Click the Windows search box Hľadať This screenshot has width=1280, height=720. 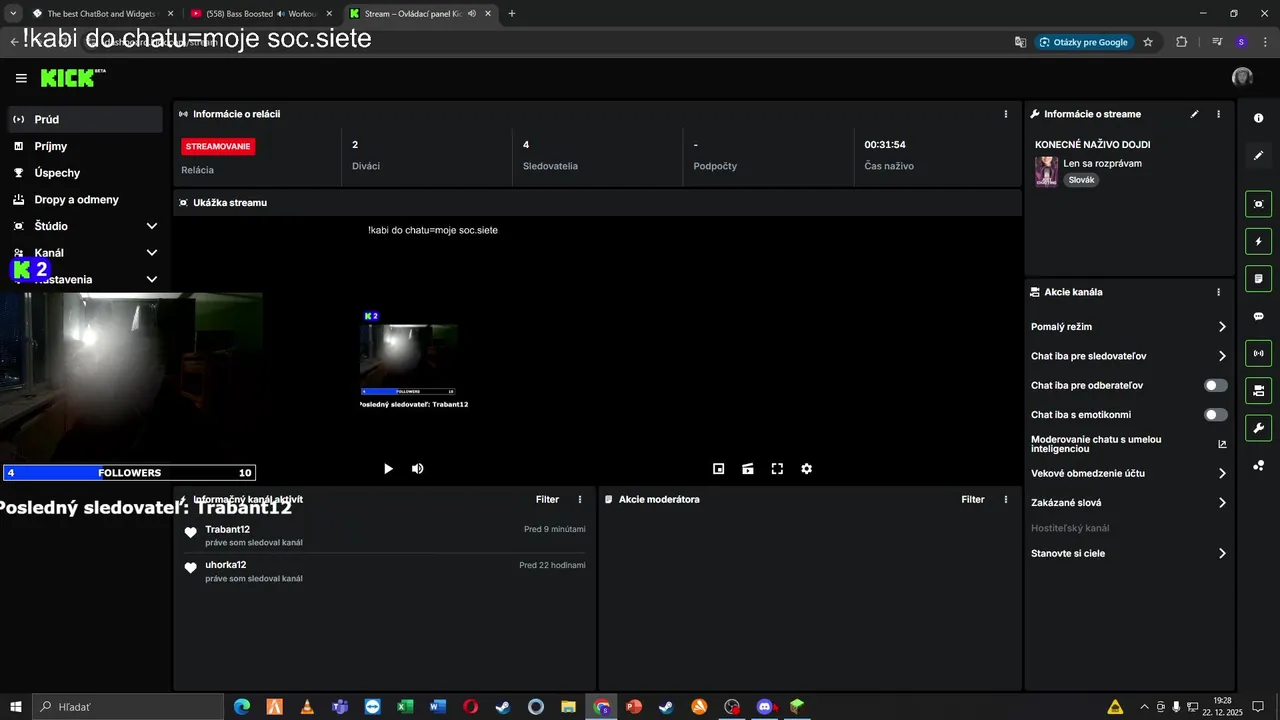click(127, 707)
